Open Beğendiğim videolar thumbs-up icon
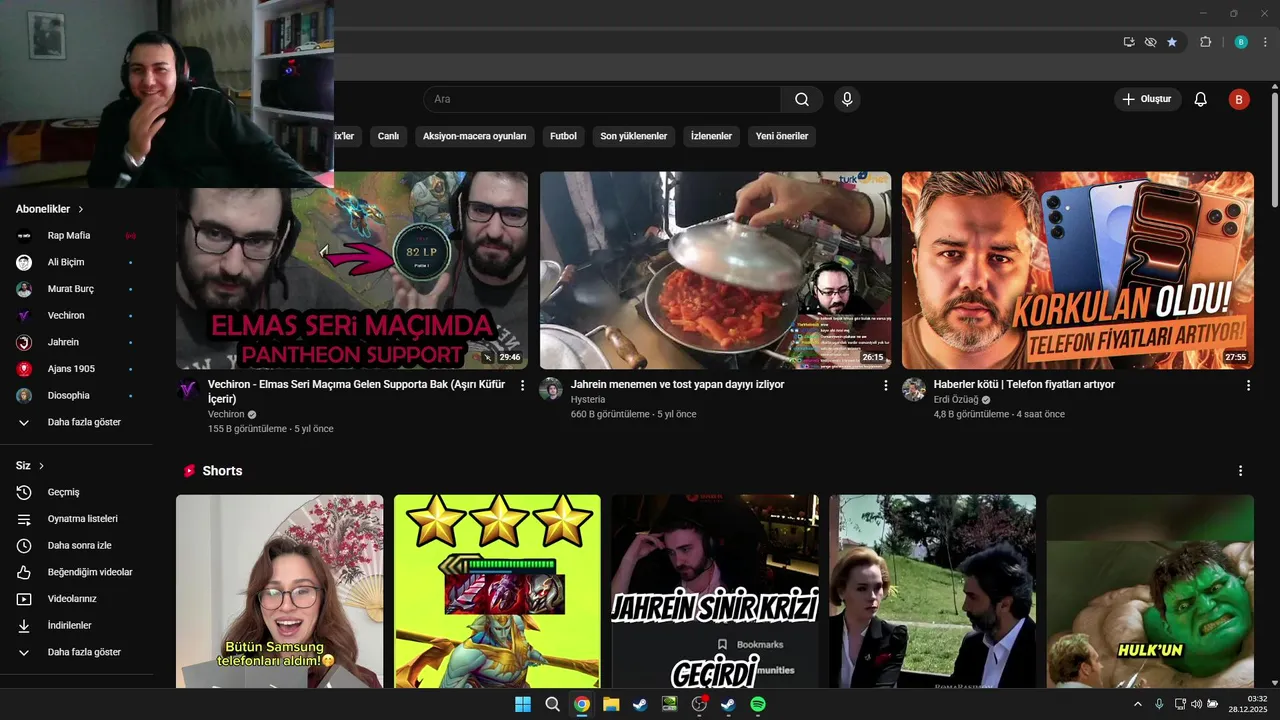1280x720 pixels. [24, 572]
